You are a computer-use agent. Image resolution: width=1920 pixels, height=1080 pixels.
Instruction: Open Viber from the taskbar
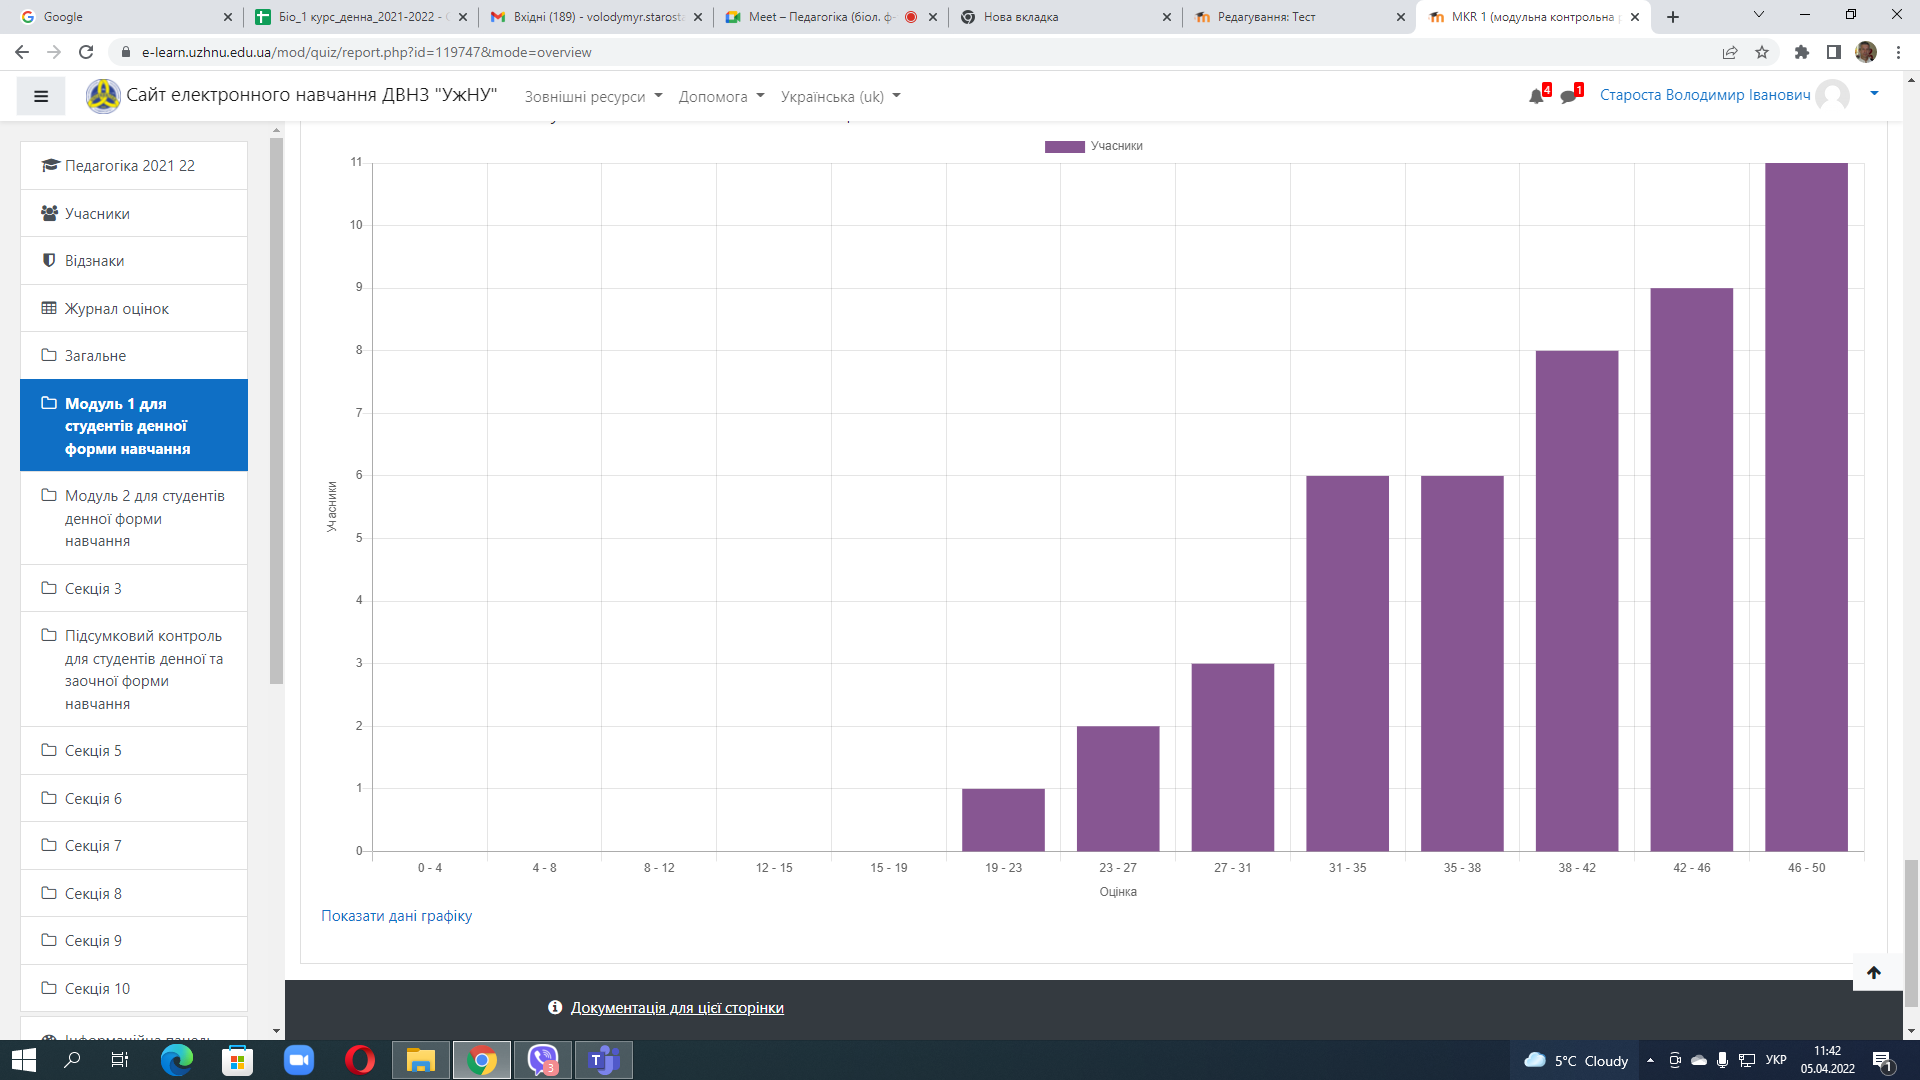coord(543,1060)
